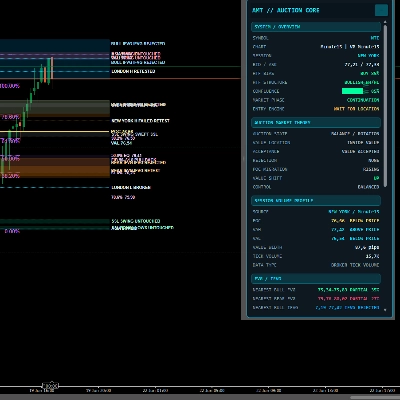Click the RISING POC migration value
The height and width of the screenshot is (400, 400).
coord(371,169)
